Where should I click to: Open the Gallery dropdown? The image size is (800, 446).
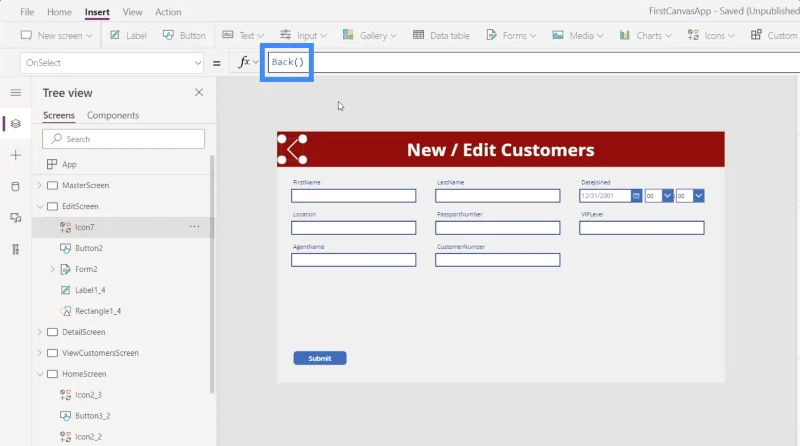369,35
